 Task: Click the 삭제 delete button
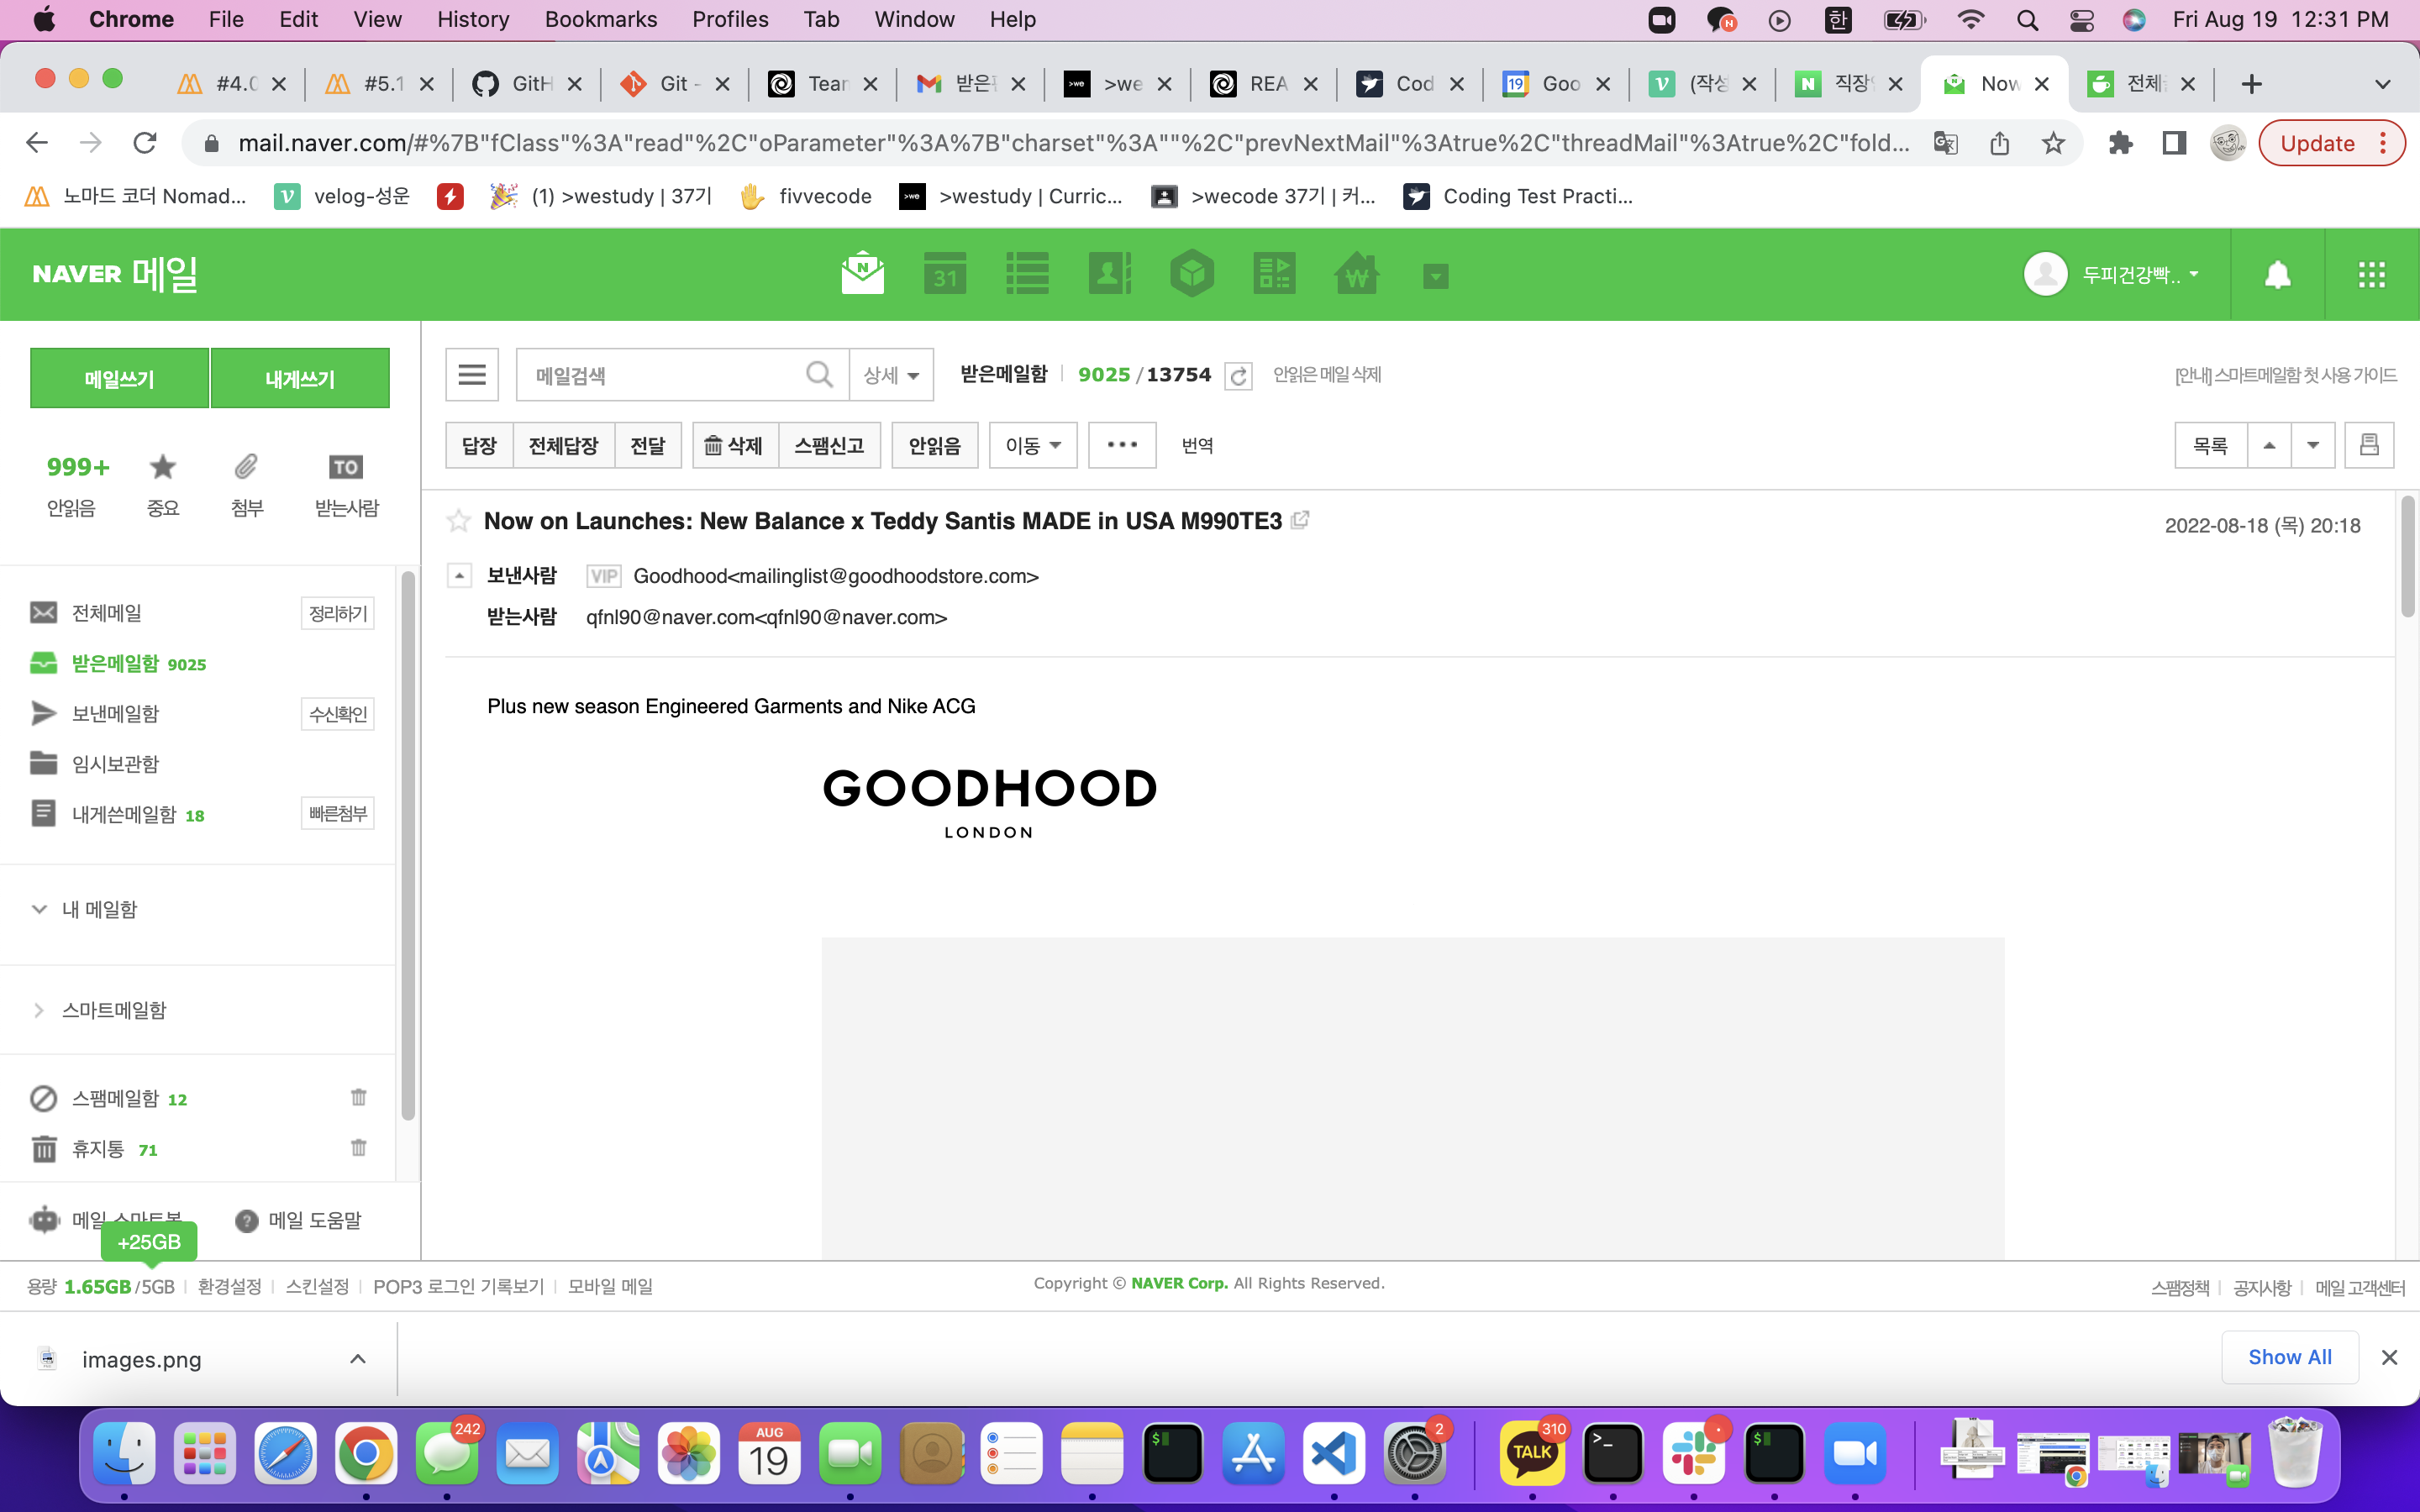[734, 445]
